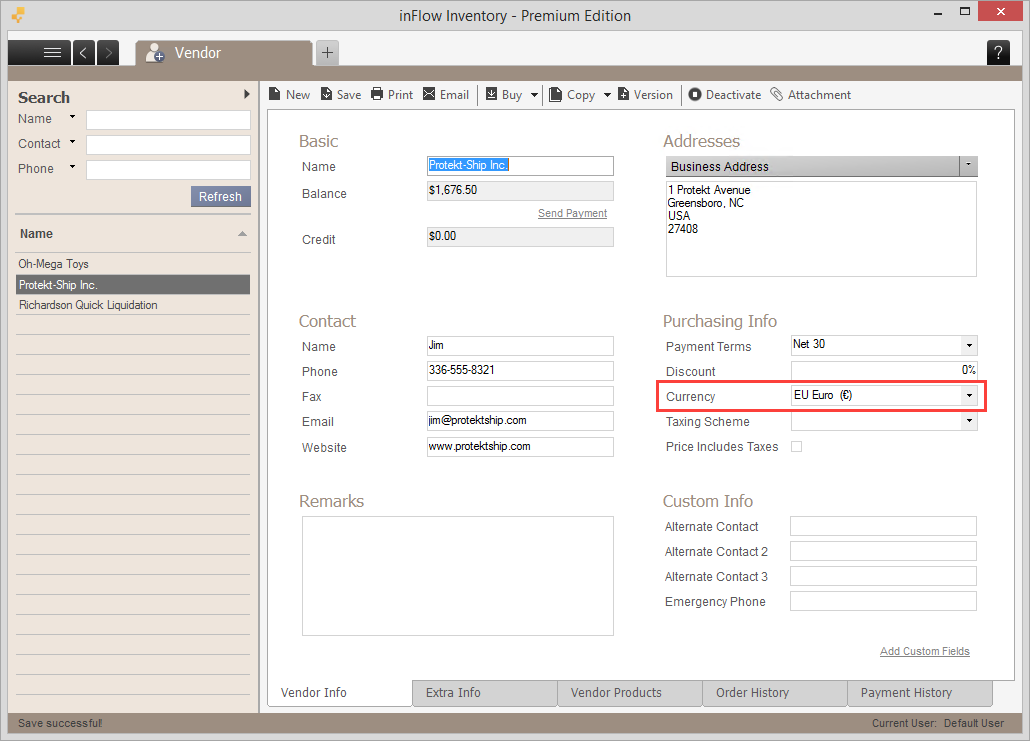Sort vendor list by Name column
Viewport: 1030px width, 741px height.
point(133,234)
